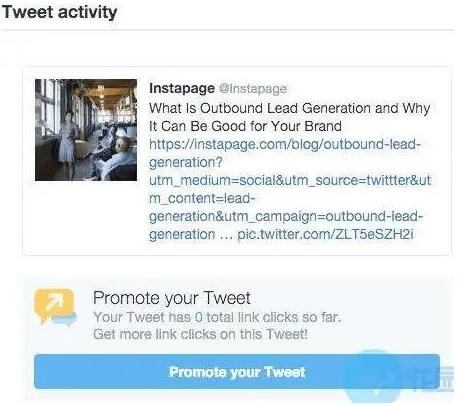Open the tweet's attached photo thumbnail
This screenshot has width=459, height=405.
[x=86, y=130]
